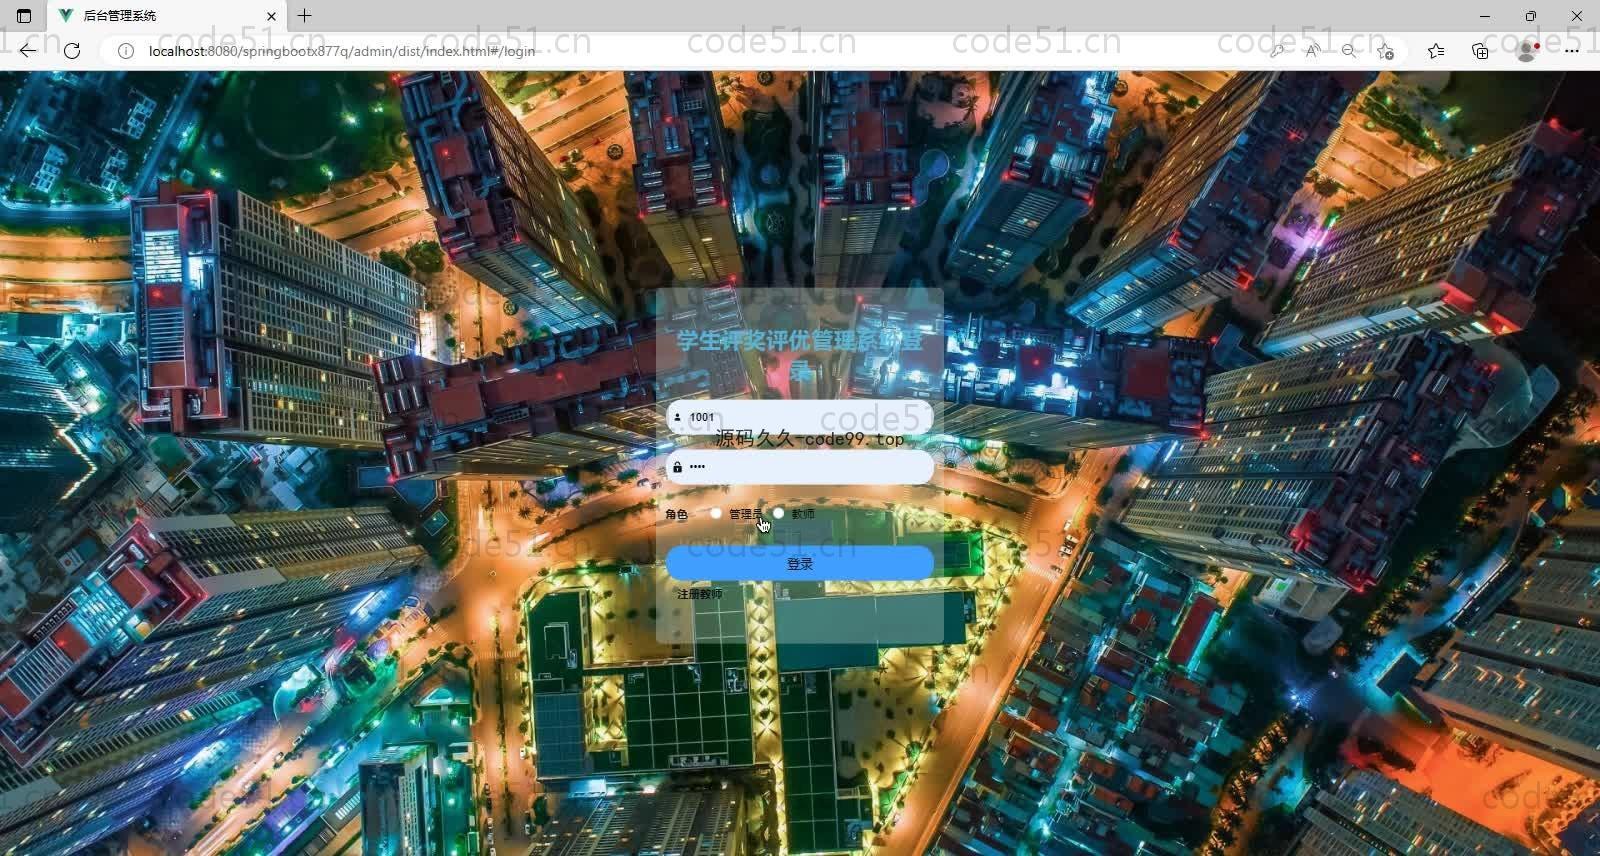Click the browser back arrow
Viewport: 1600px width, 856px height.
click(x=27, y=50)
